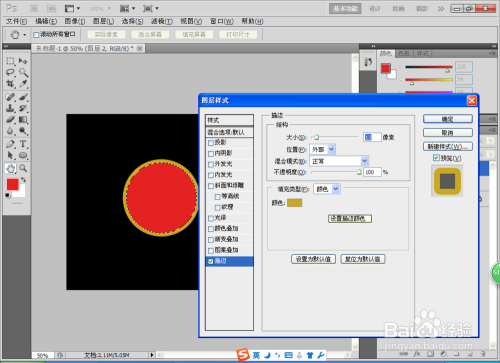Select the Horizontal Type tool
Viewport: 500px width, 363px height.
pos(23,144)
